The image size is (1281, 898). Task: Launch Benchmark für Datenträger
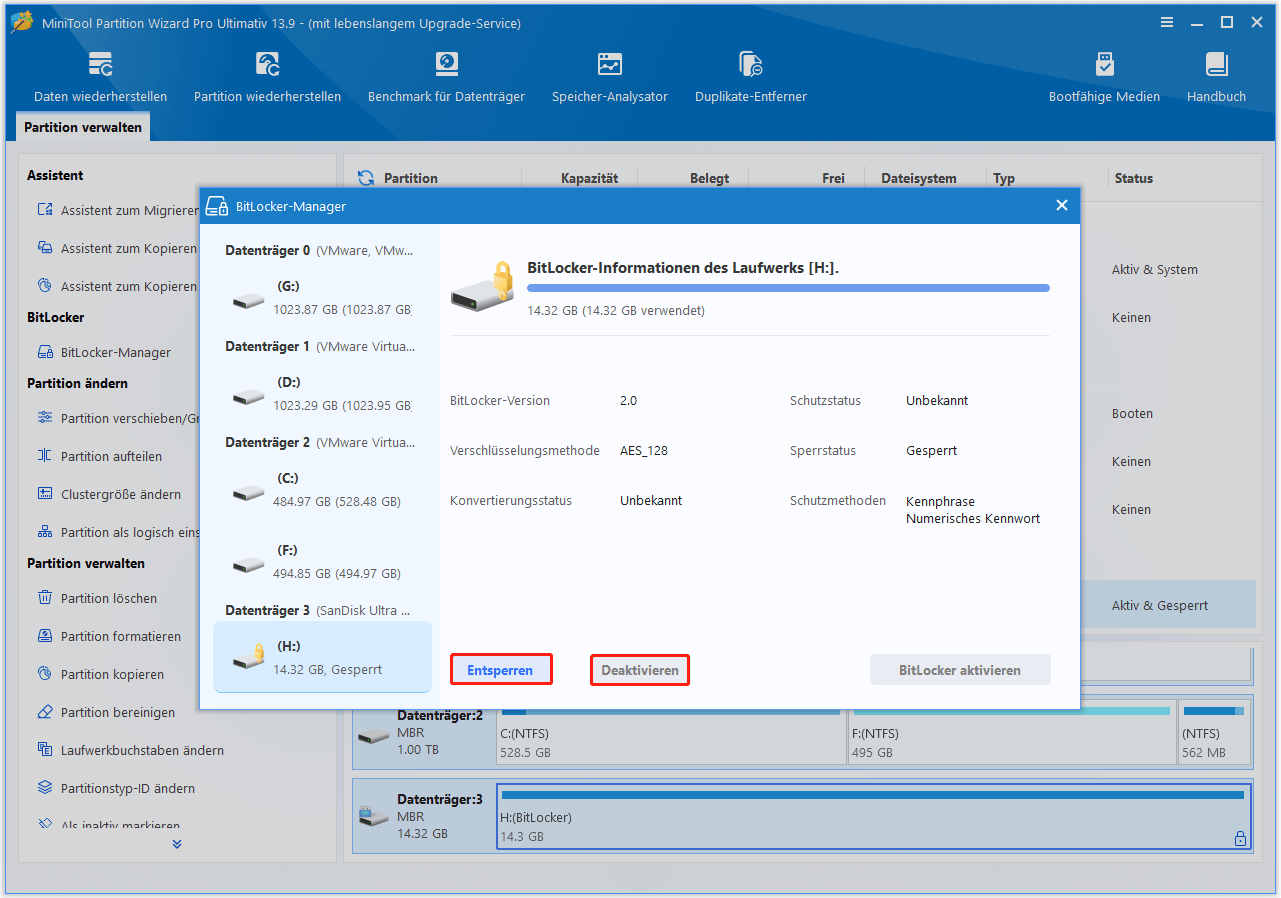446,78
